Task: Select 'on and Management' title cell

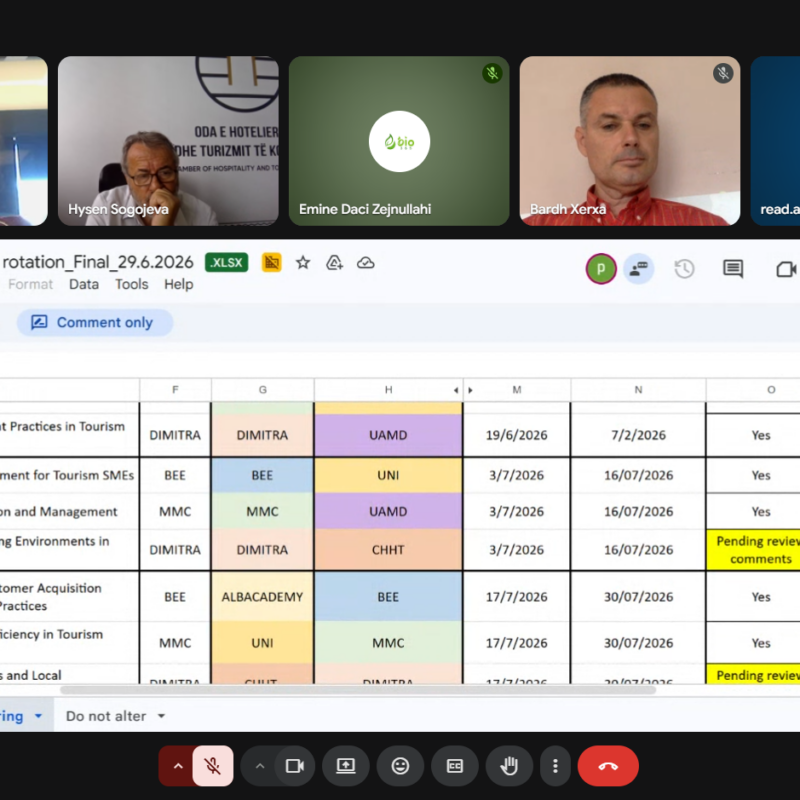Action: click(69, 511)
